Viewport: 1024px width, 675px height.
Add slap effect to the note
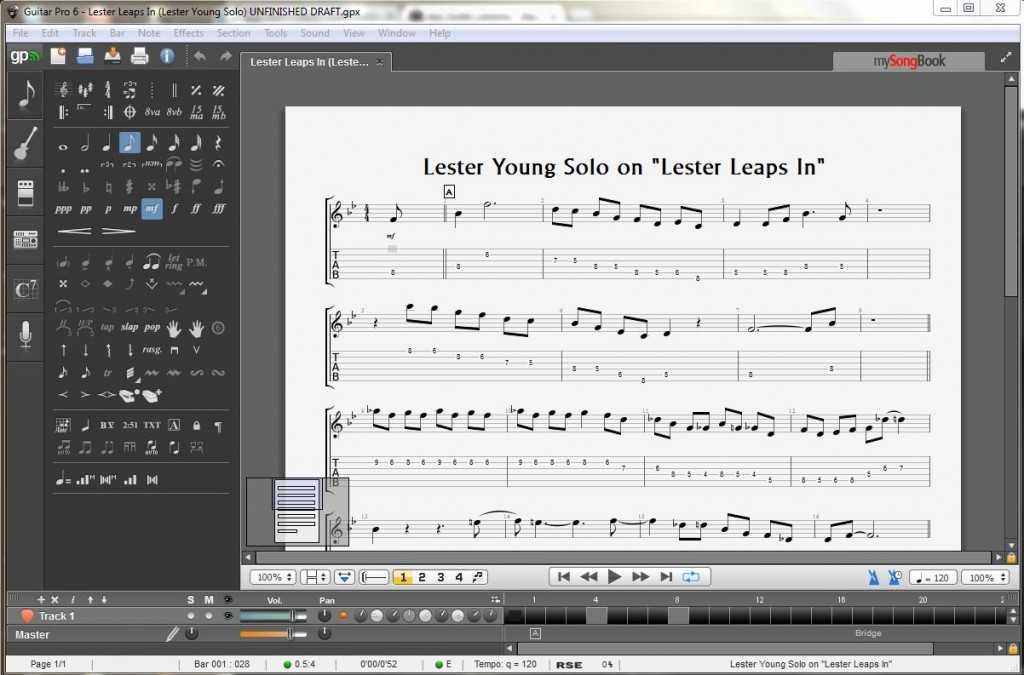(x=129, y=327)
